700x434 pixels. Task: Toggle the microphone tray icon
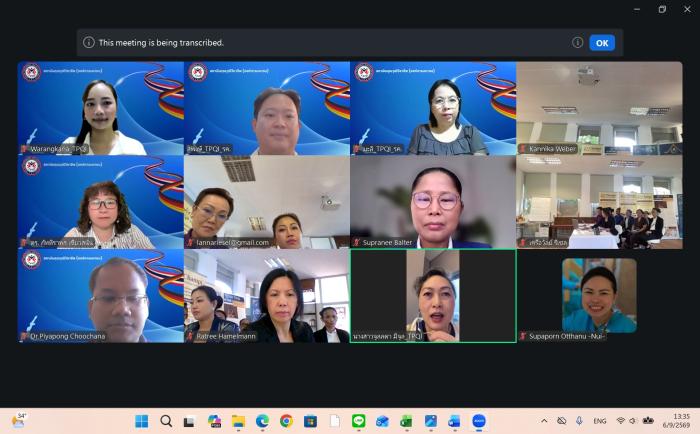(579, 421)
